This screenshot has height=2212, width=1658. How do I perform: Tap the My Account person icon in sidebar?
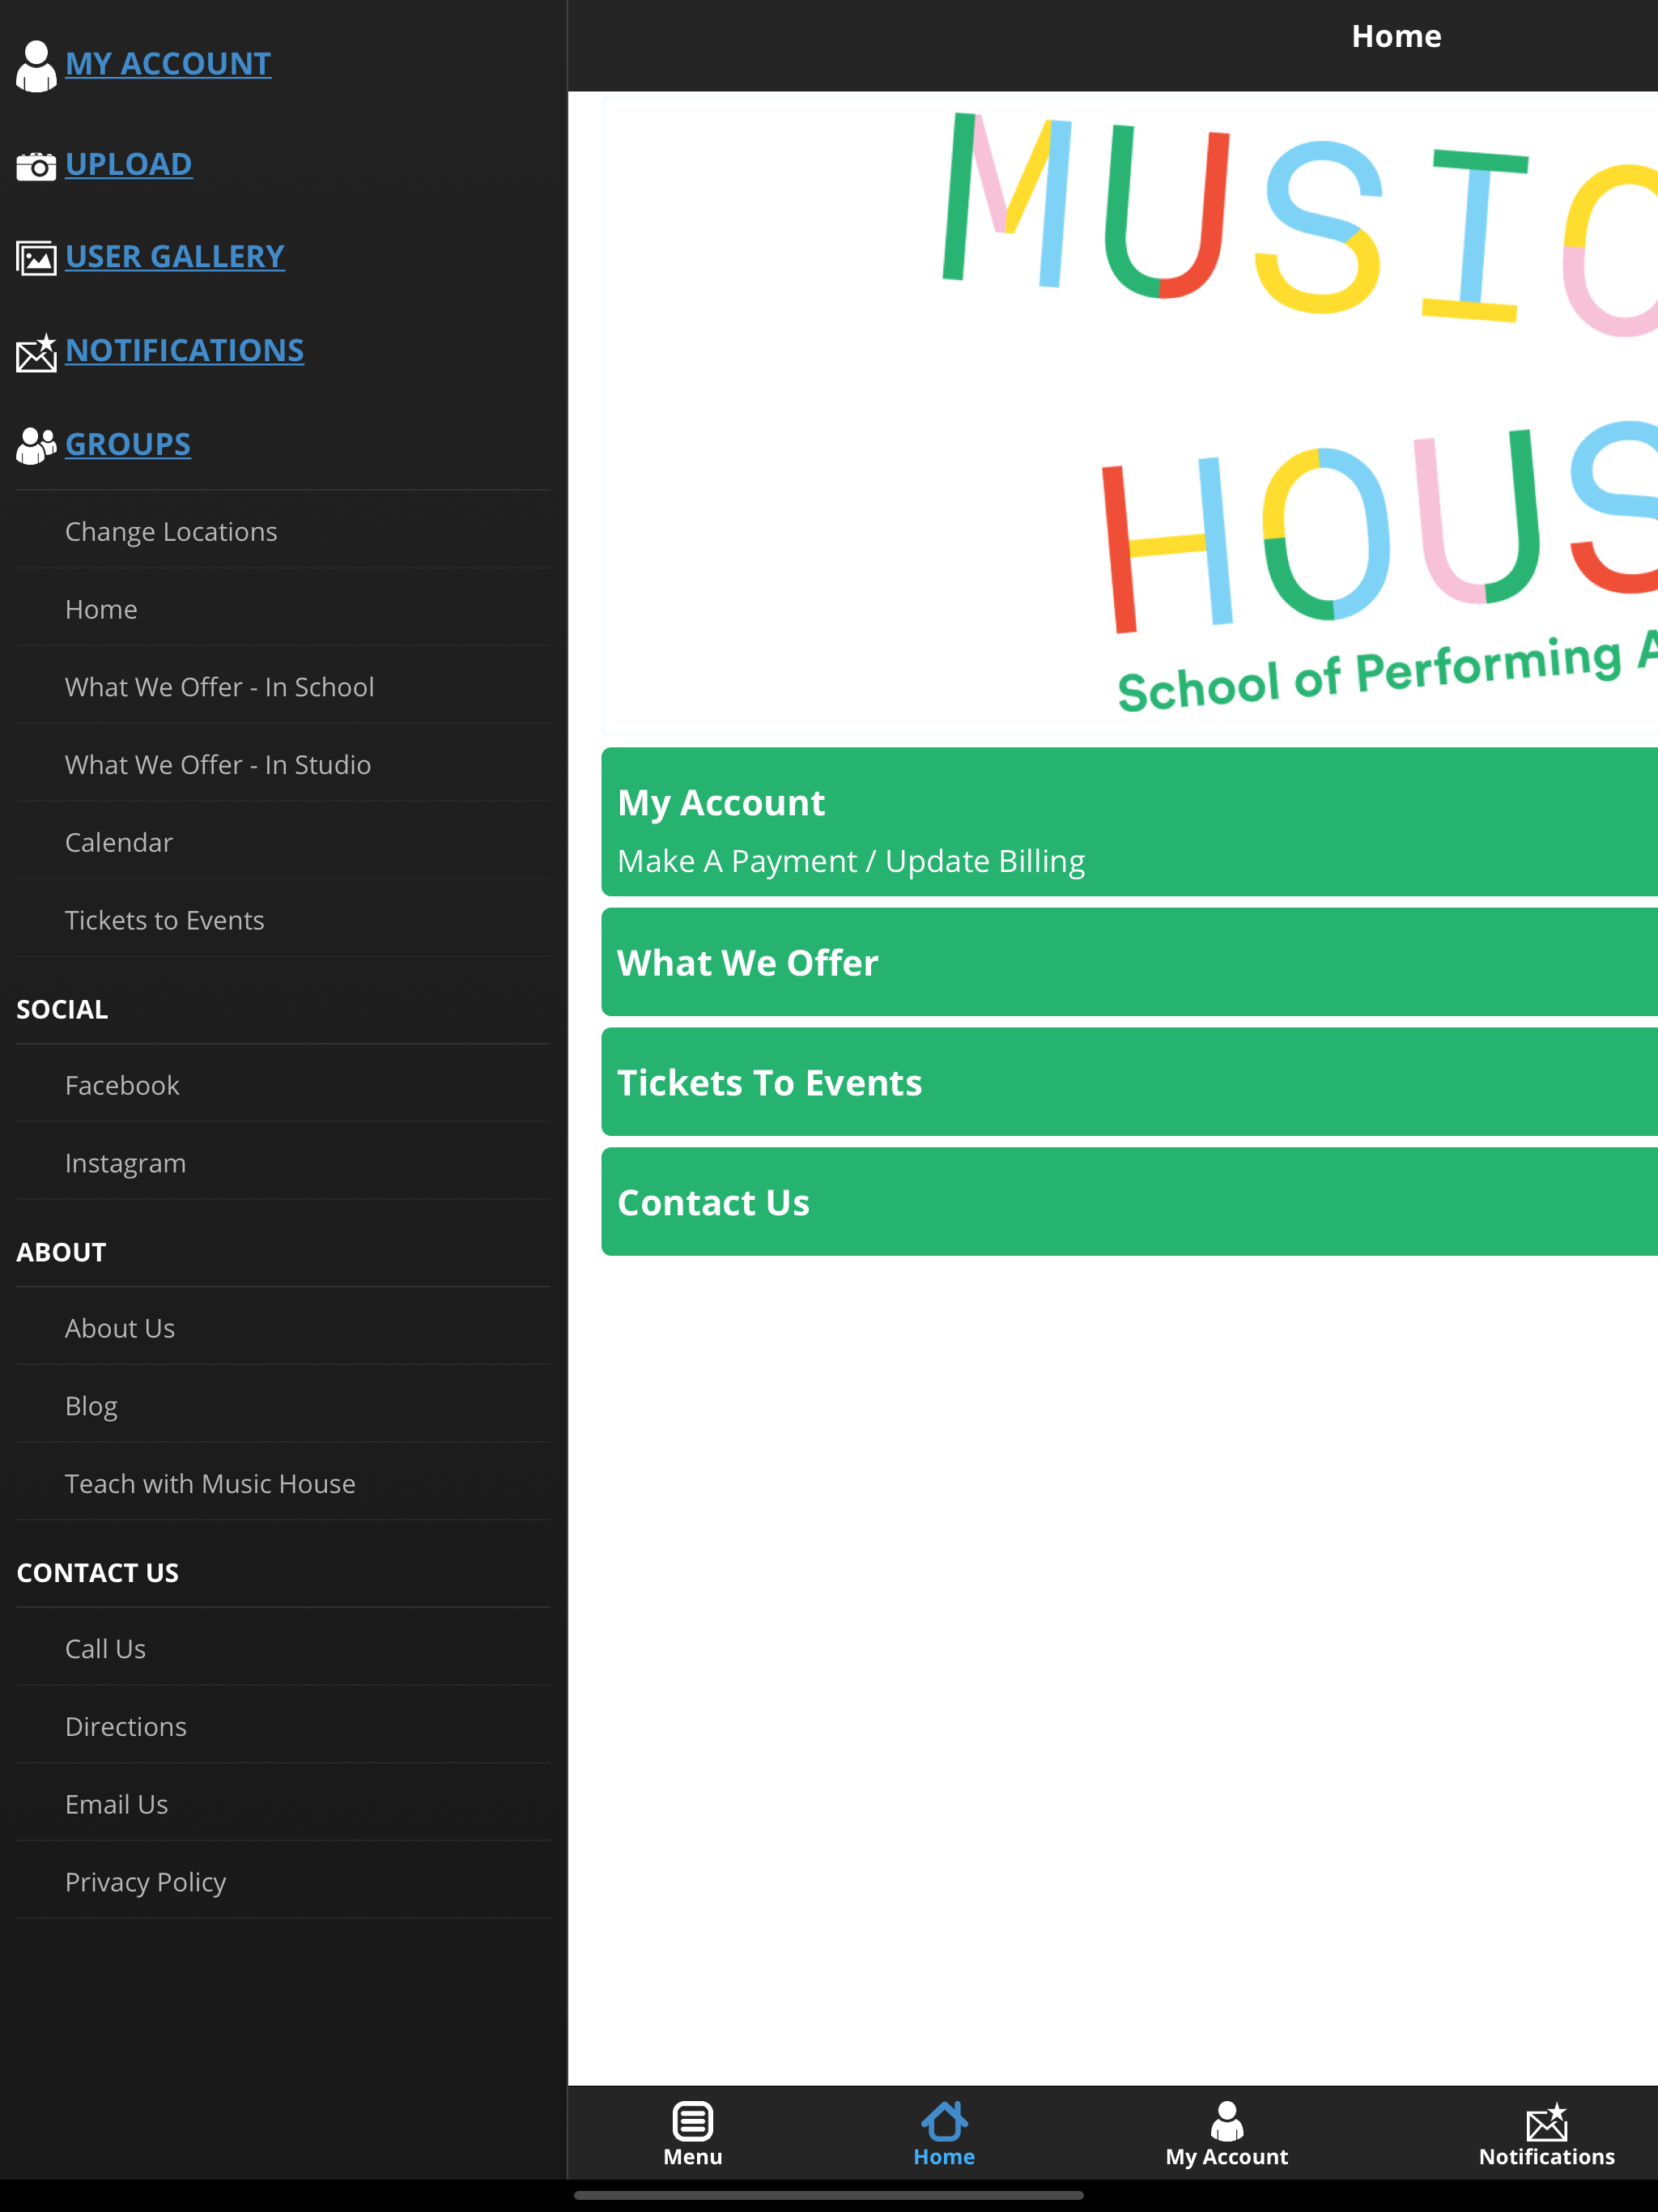(x=36, y=66)
